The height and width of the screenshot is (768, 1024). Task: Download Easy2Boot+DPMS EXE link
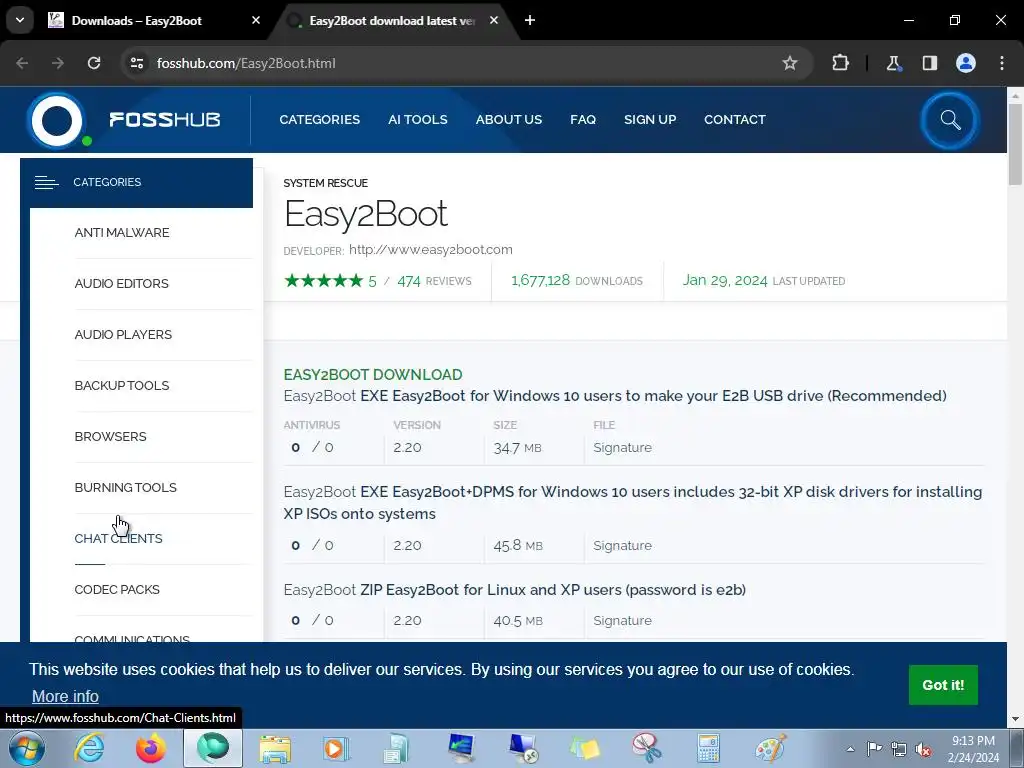pyautogui.click(x=633, y=503)
